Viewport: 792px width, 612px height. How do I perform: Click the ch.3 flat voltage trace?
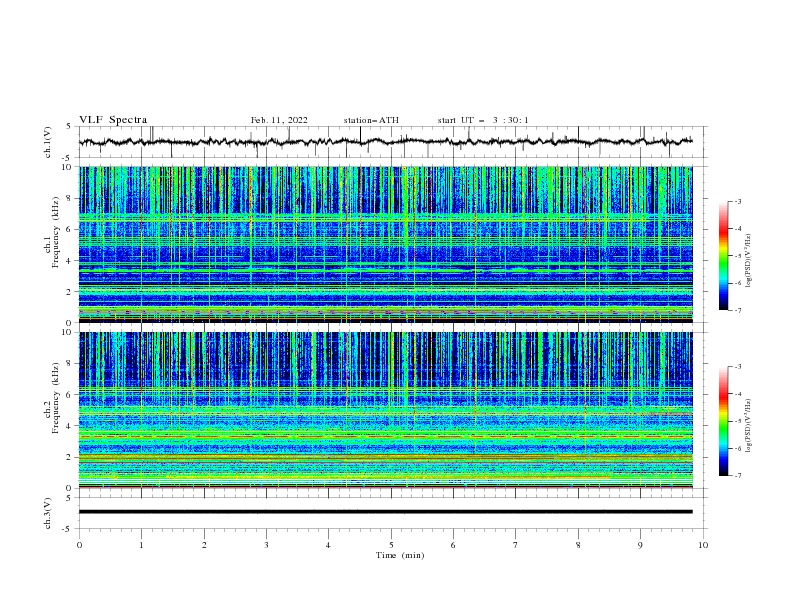[385, 512]
